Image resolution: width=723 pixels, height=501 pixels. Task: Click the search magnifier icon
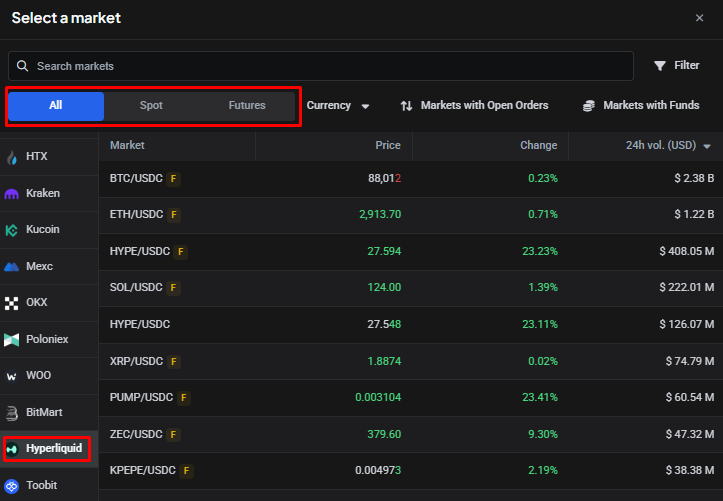(x=22, y=66)
